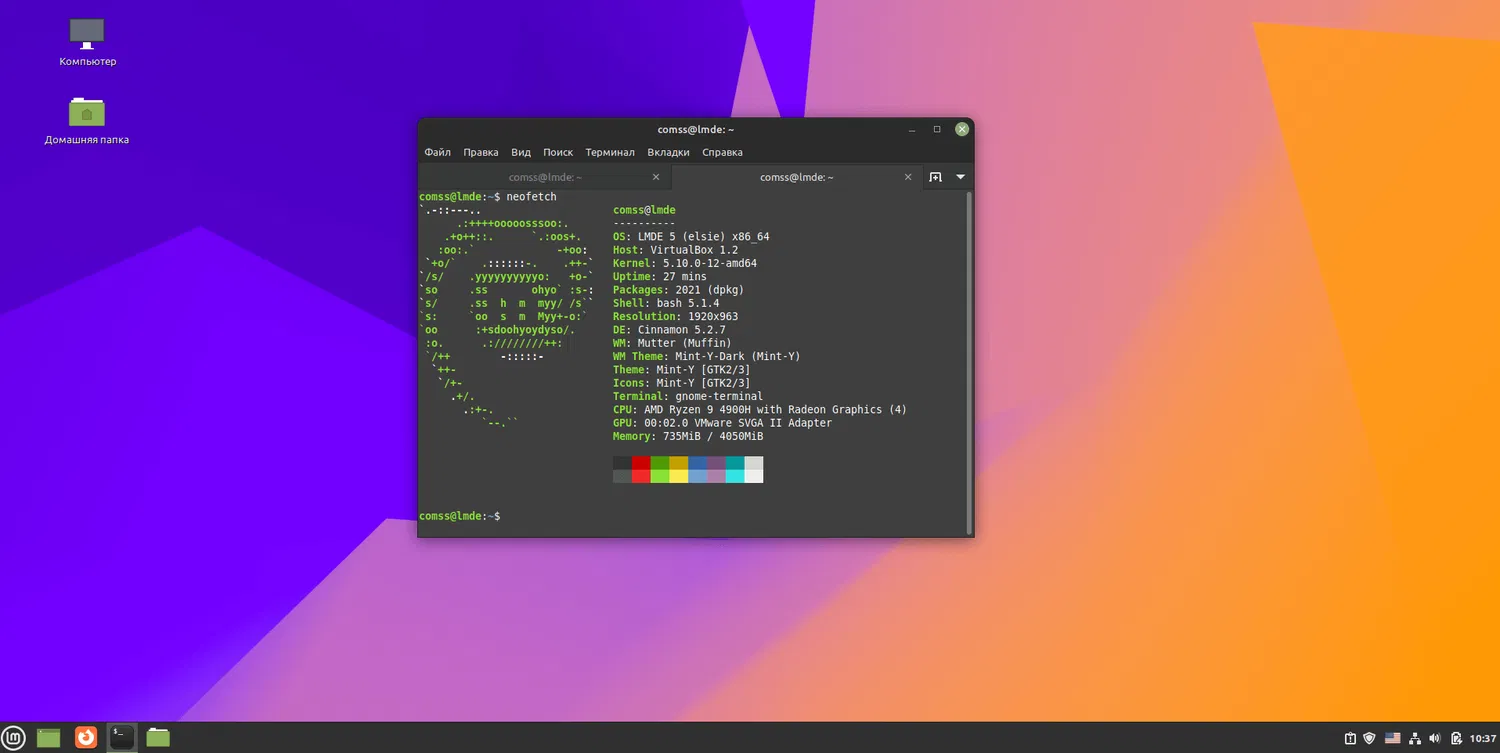
Task: Switch keyboard layout via the US flag icon
Action: pos(1393,739)
